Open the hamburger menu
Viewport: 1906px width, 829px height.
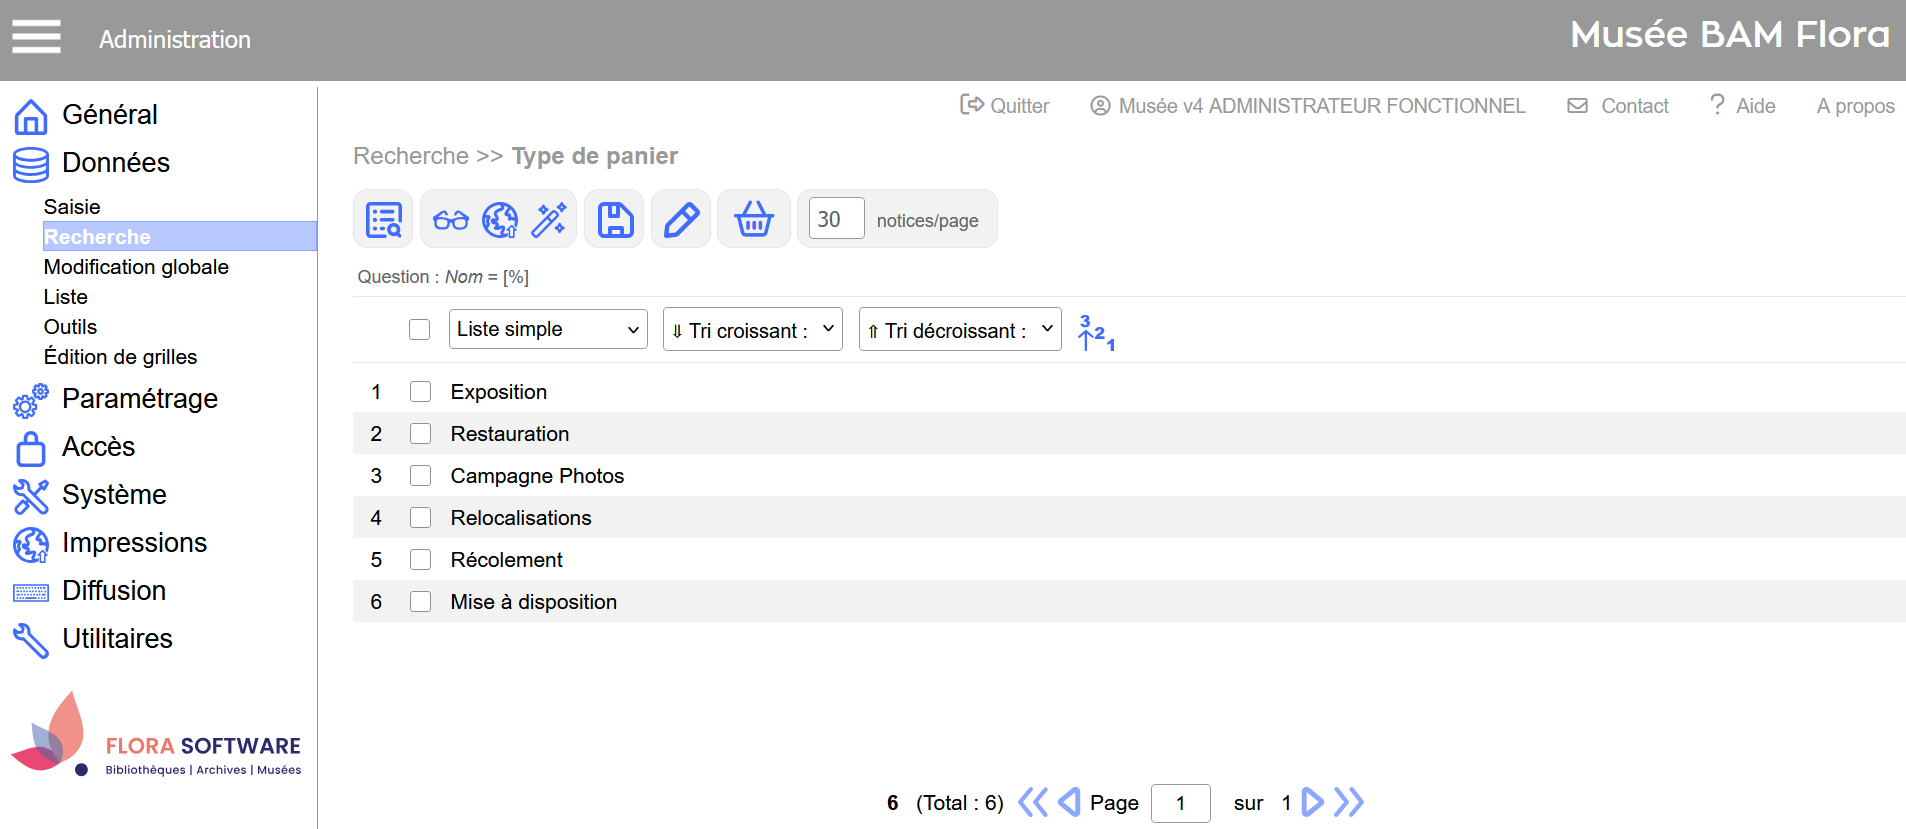[36, 37]
